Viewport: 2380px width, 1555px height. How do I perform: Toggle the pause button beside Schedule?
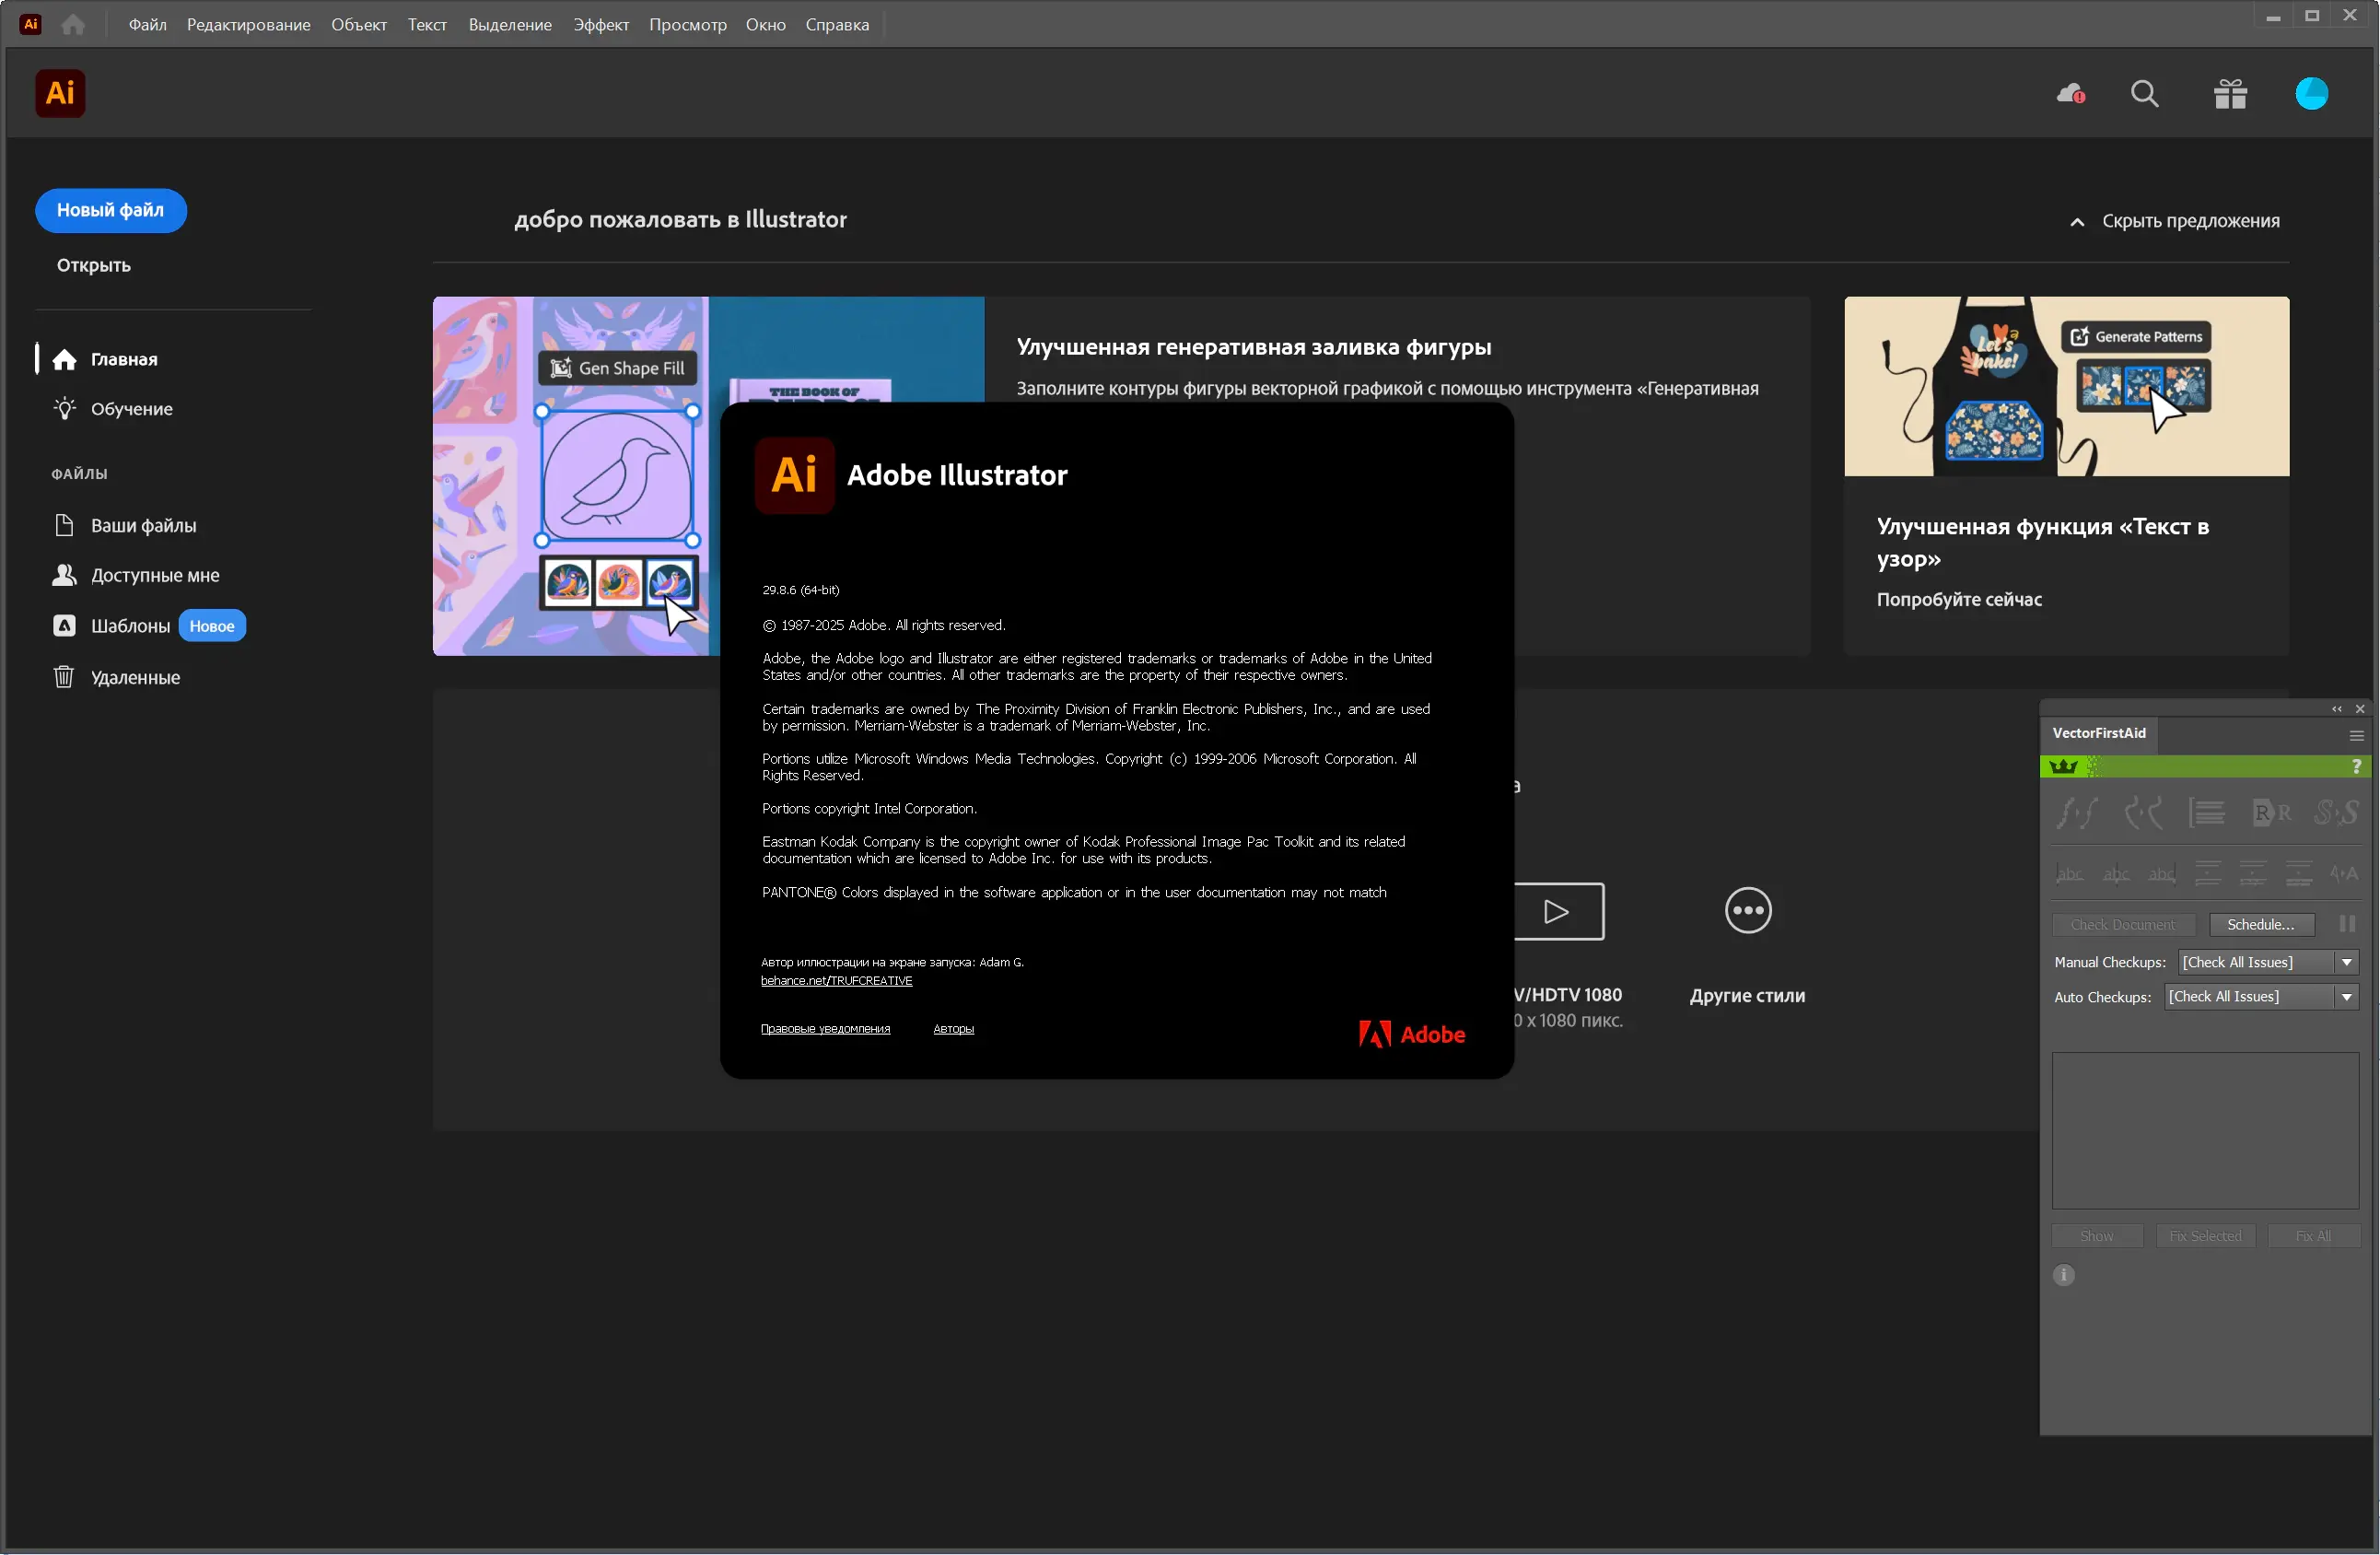[x=2346, y=924]
